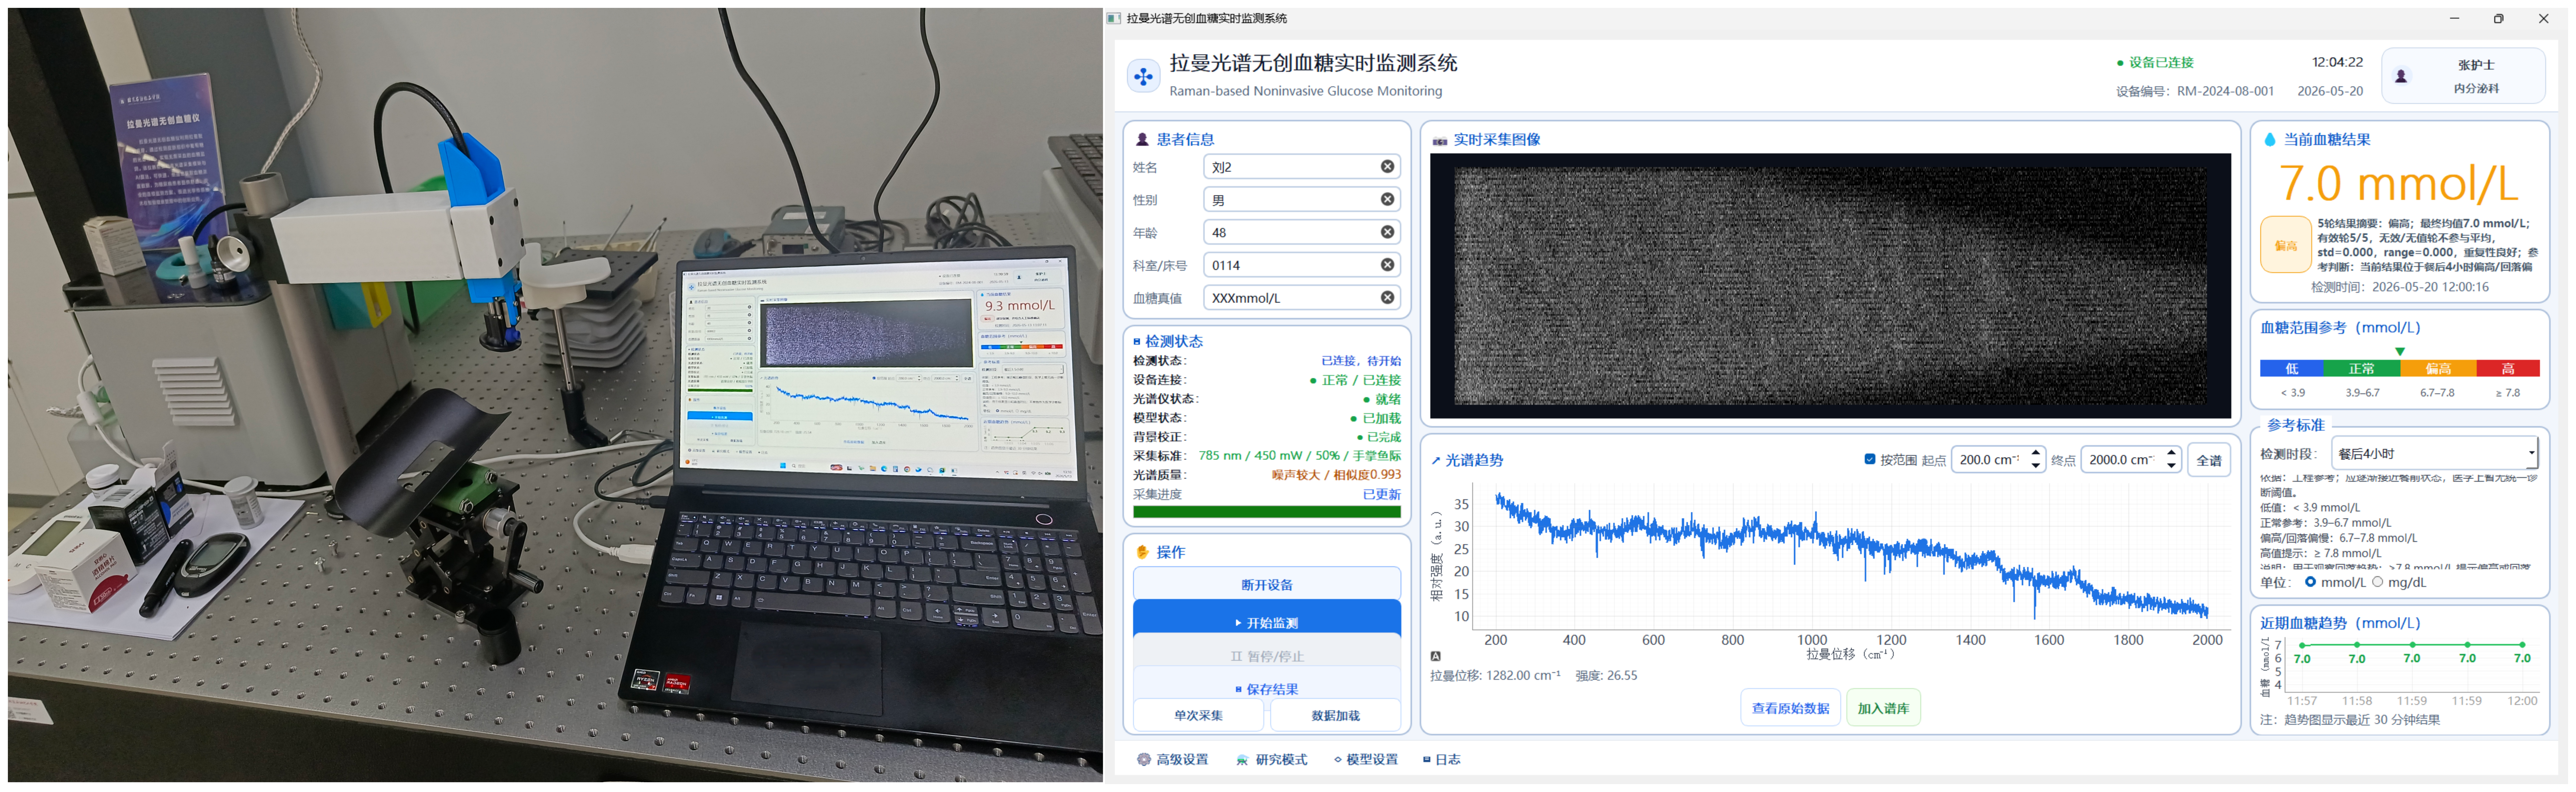Click the green 设备已连接 status dot
Screen dimensions: 2576x792
(x=2120, y=63)
